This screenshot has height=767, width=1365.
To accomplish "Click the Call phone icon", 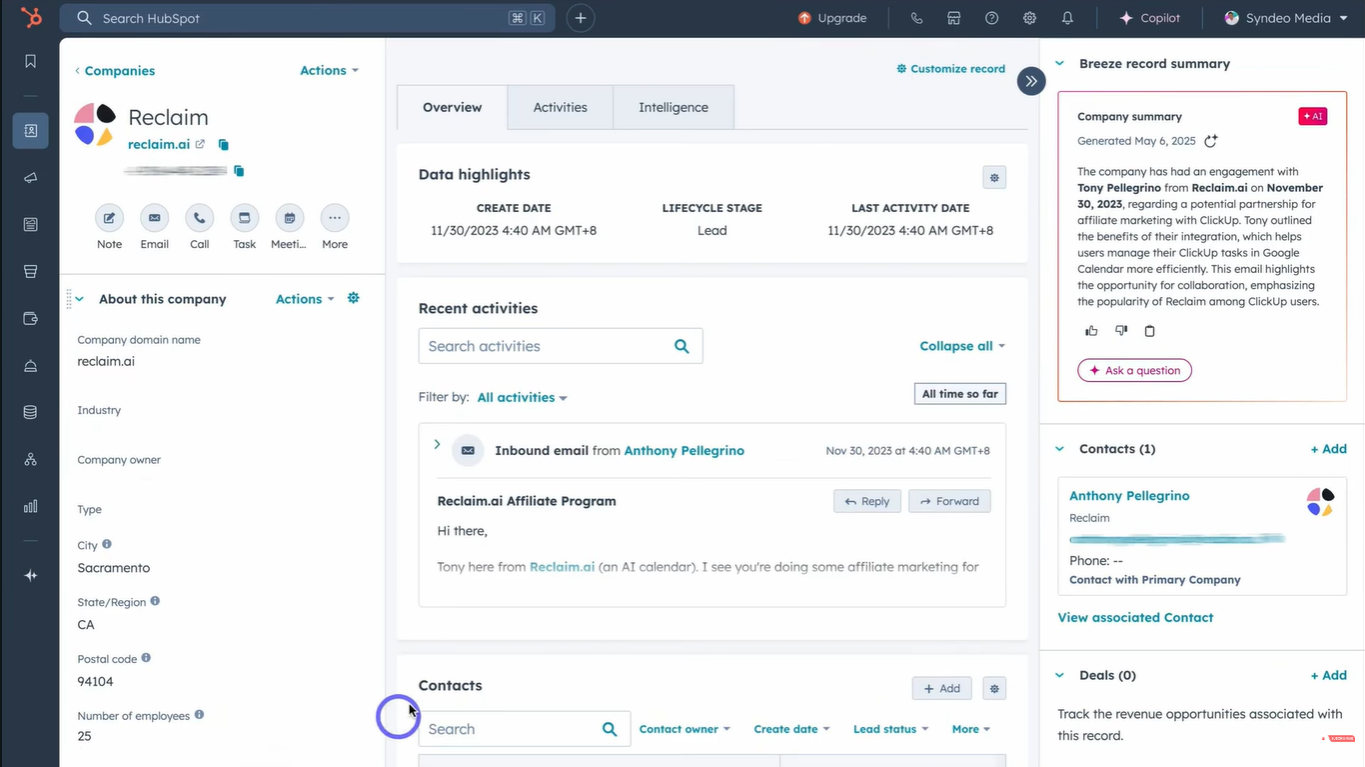I will pyautogui.click(x=199, y=218).
